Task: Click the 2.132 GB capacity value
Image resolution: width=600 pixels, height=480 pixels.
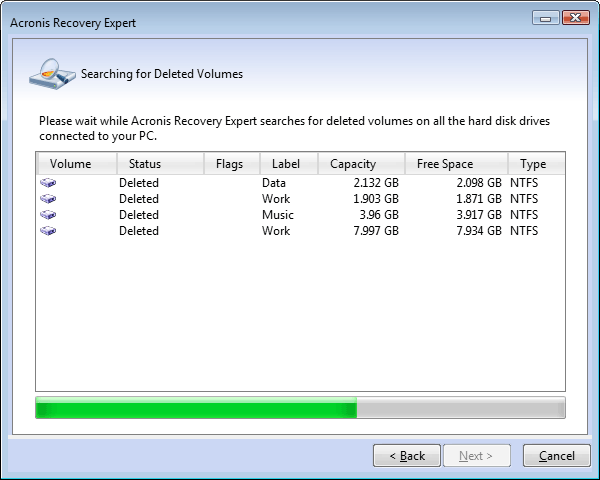Action: [376, 183]
